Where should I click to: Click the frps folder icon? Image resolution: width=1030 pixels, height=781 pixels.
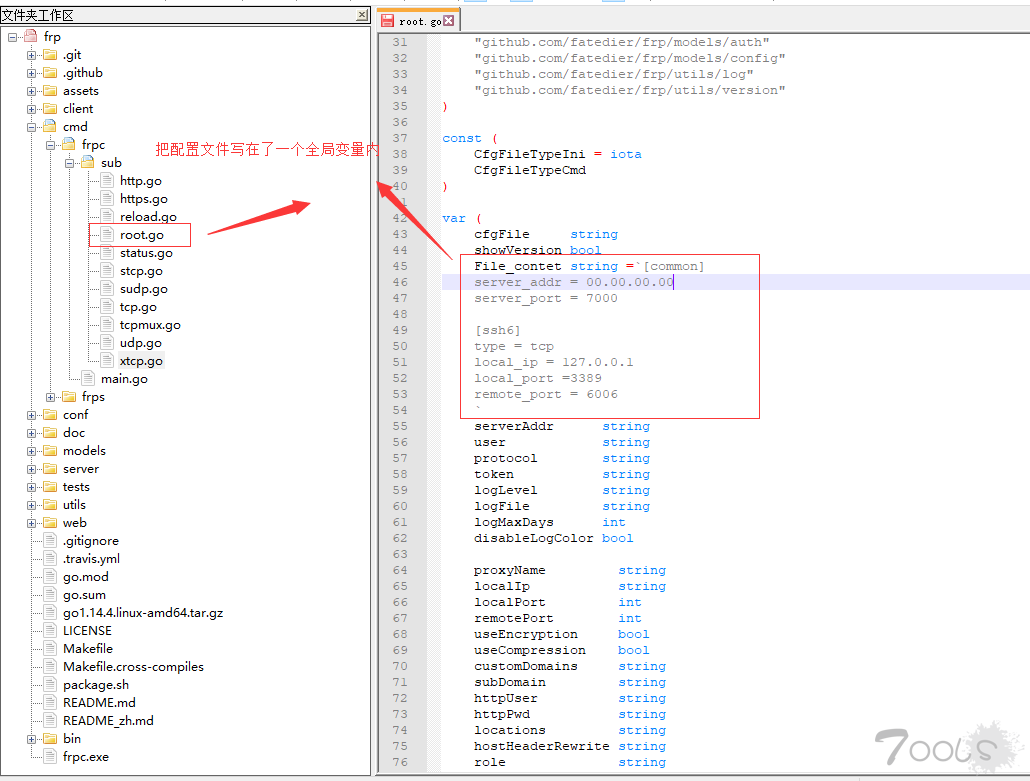(x=69, y=396)
